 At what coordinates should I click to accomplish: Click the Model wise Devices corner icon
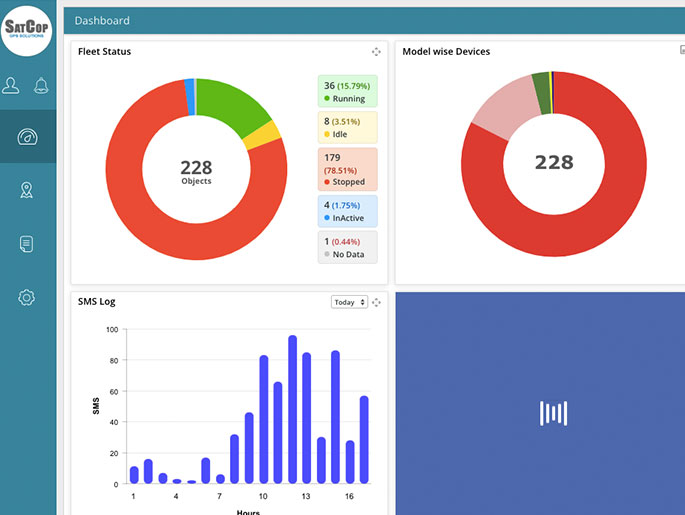pyautogui.click(x=682, y=50)
